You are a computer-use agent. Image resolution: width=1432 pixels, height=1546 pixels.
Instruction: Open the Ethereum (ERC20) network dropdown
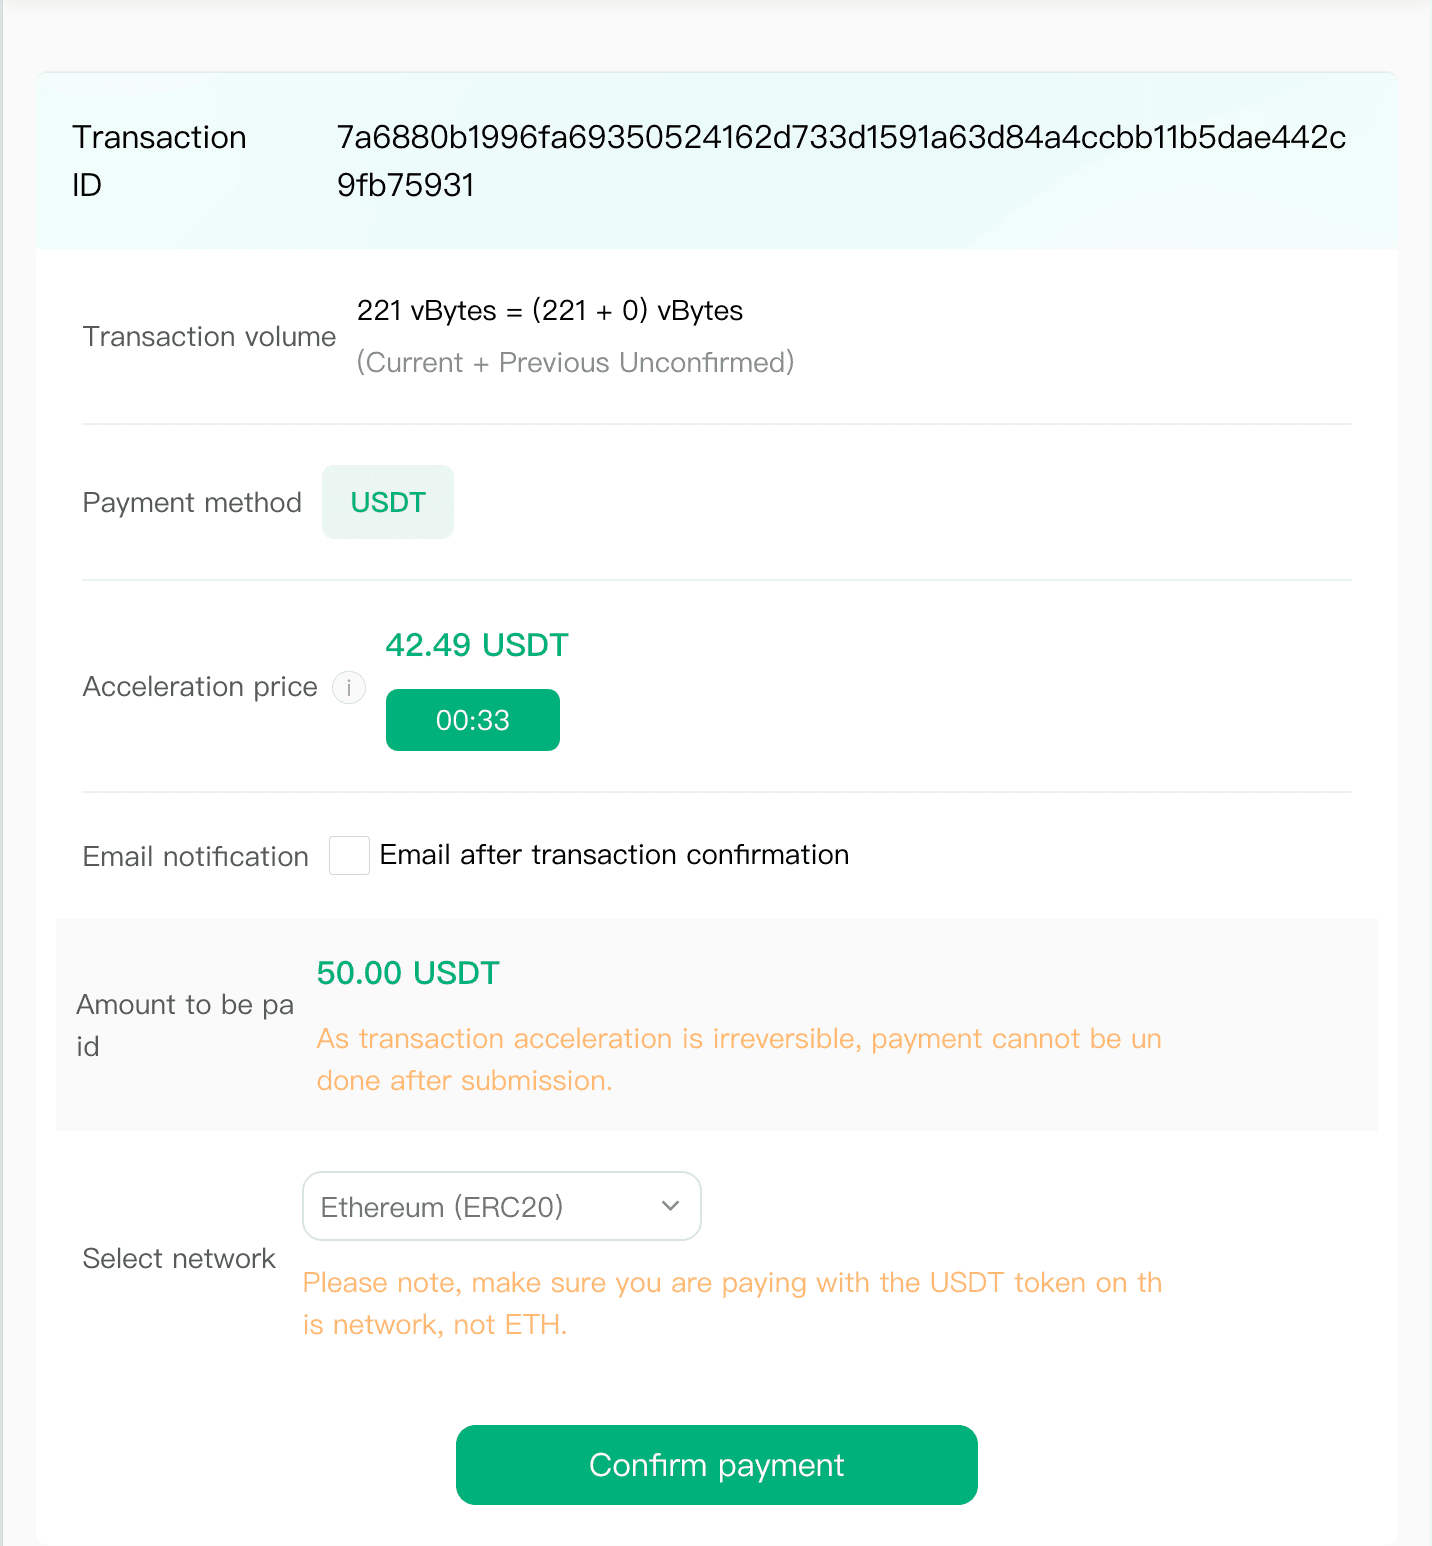(502, 1206)
